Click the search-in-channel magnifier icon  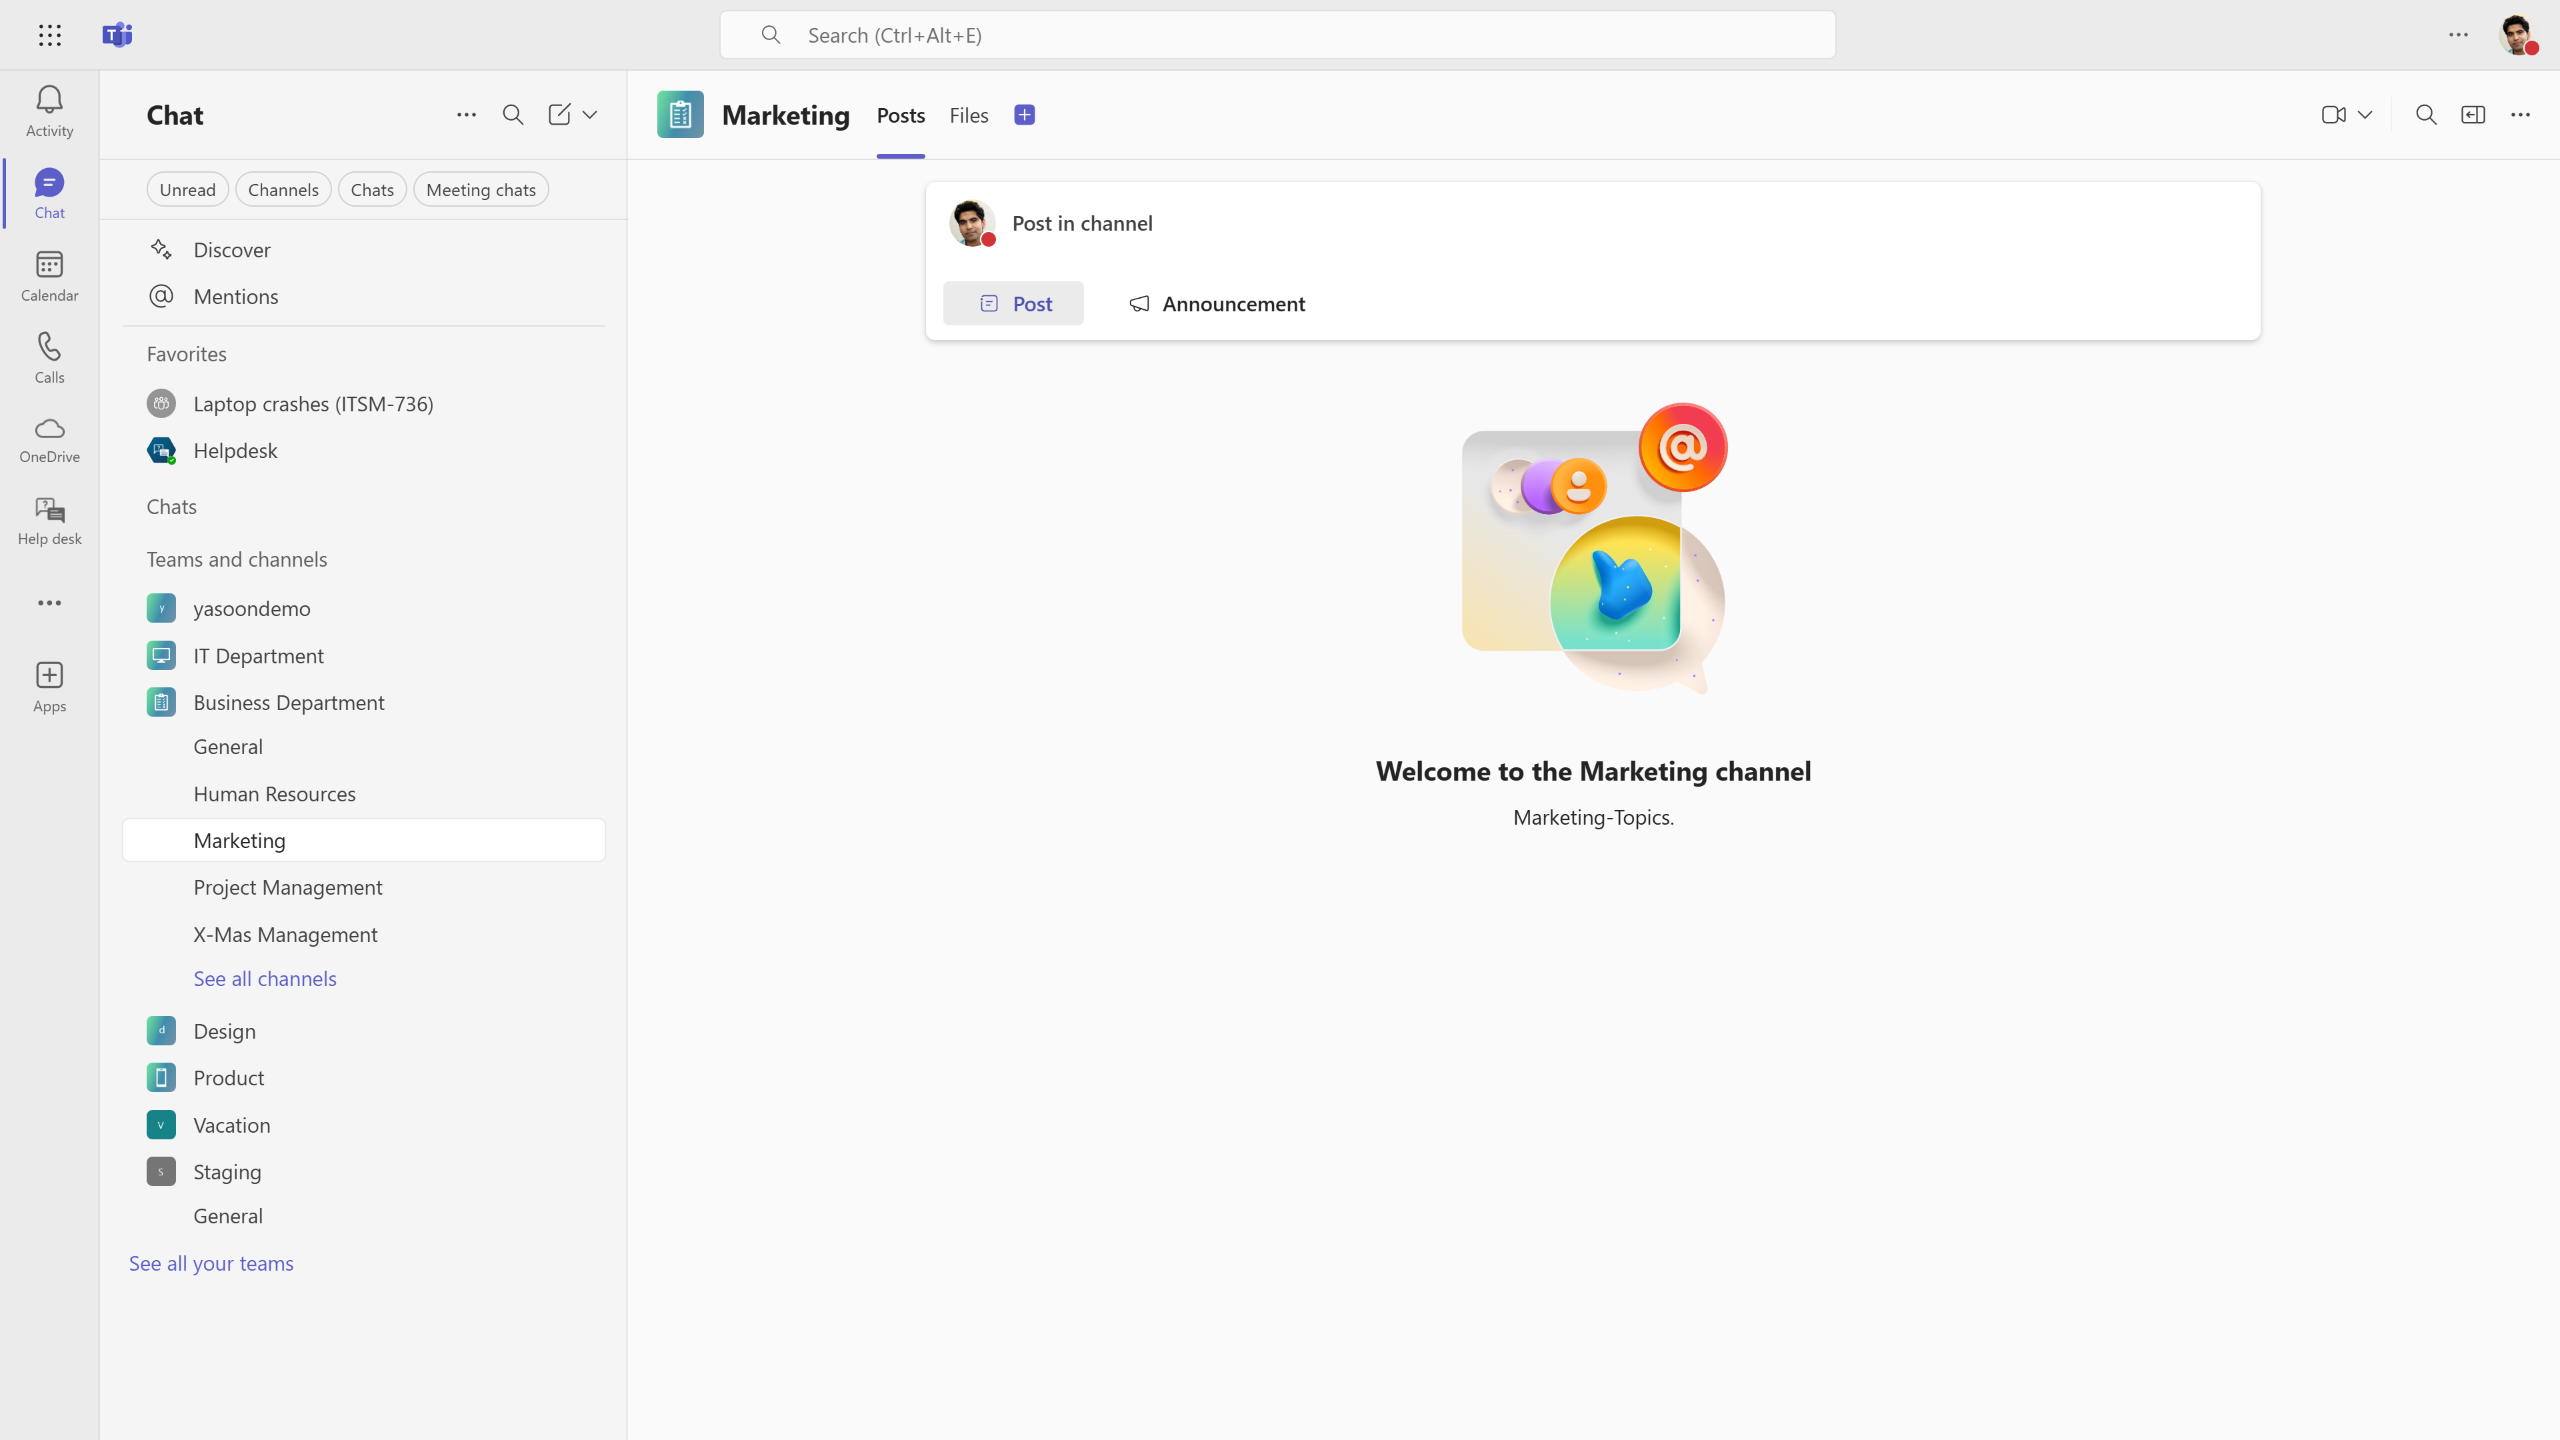2425,115
